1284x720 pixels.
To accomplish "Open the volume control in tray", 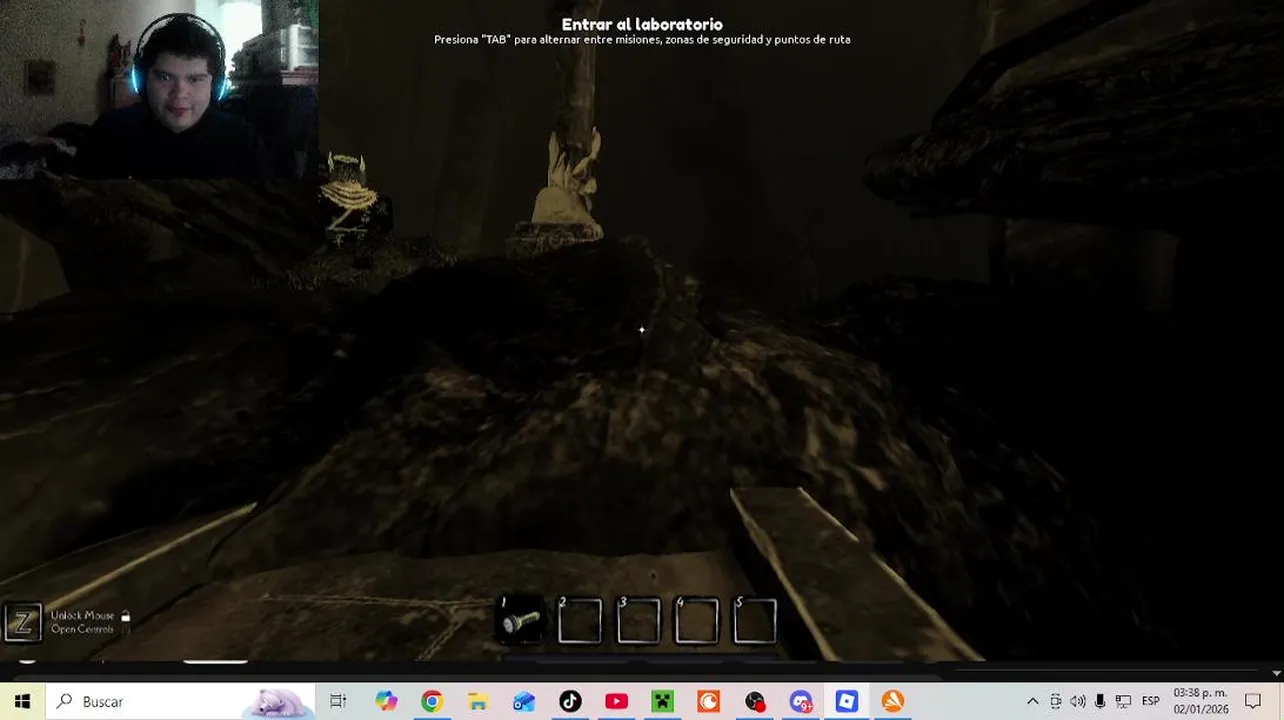I will tap(1078, 701).
